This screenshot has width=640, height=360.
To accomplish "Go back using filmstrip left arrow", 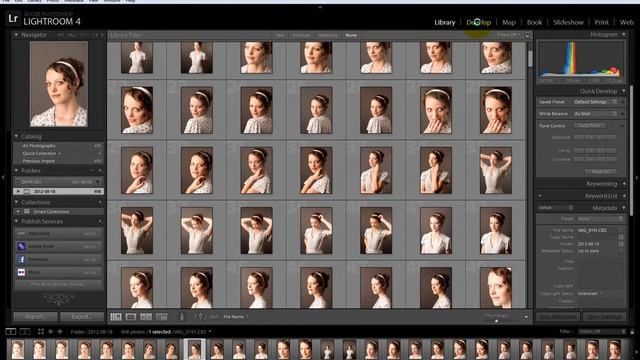I will pyautogui.click(x=51, y=331).
